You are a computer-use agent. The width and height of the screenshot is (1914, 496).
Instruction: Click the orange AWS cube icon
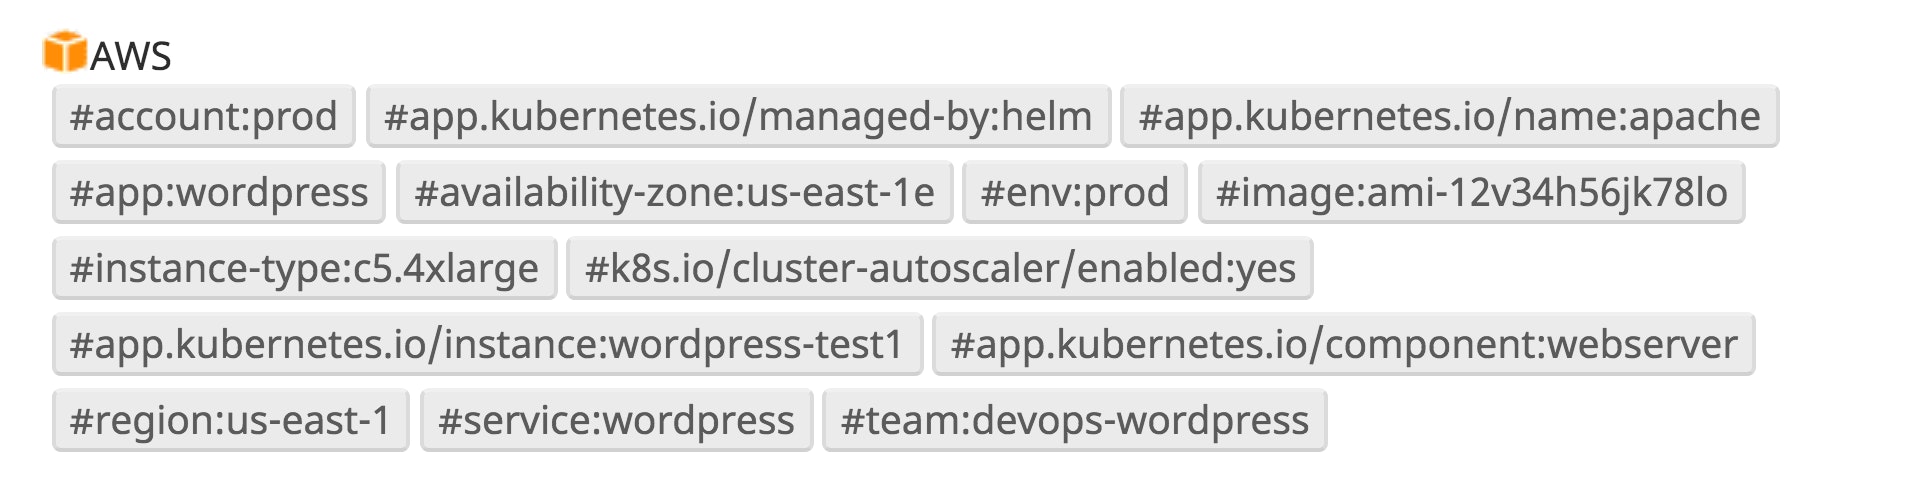(65, 52)
